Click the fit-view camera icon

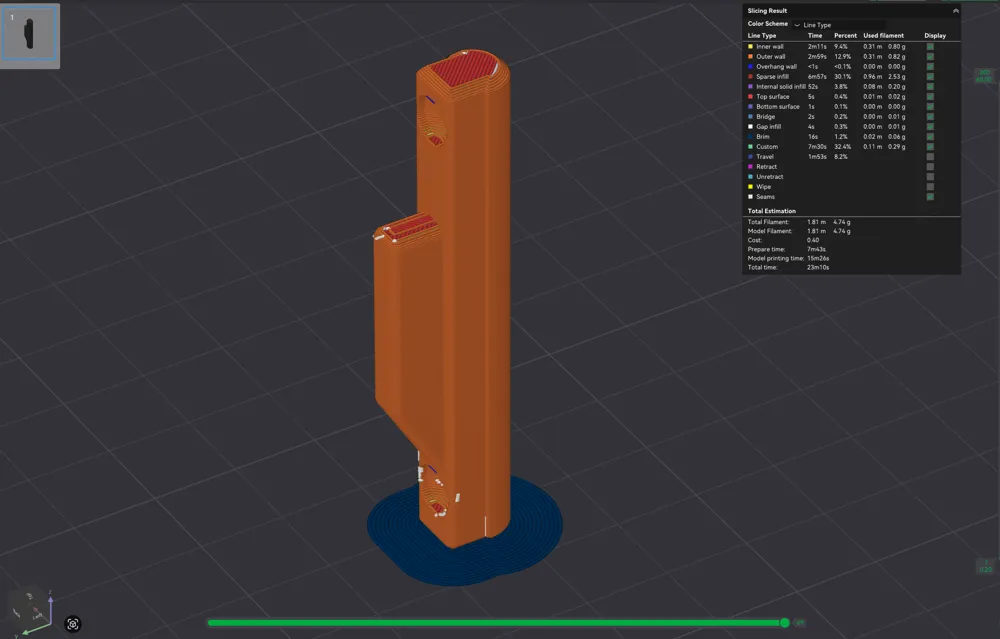(x=73, y=624)
